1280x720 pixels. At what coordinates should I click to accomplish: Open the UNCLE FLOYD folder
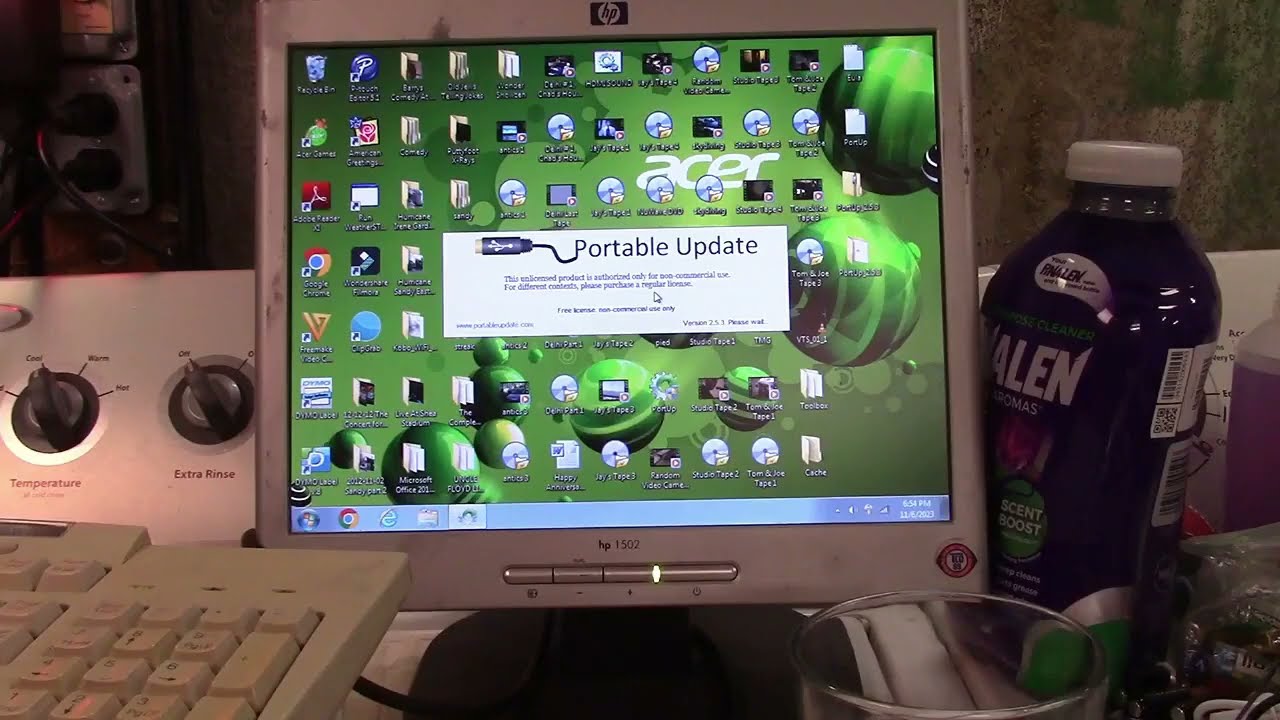(x=465, y=466)
